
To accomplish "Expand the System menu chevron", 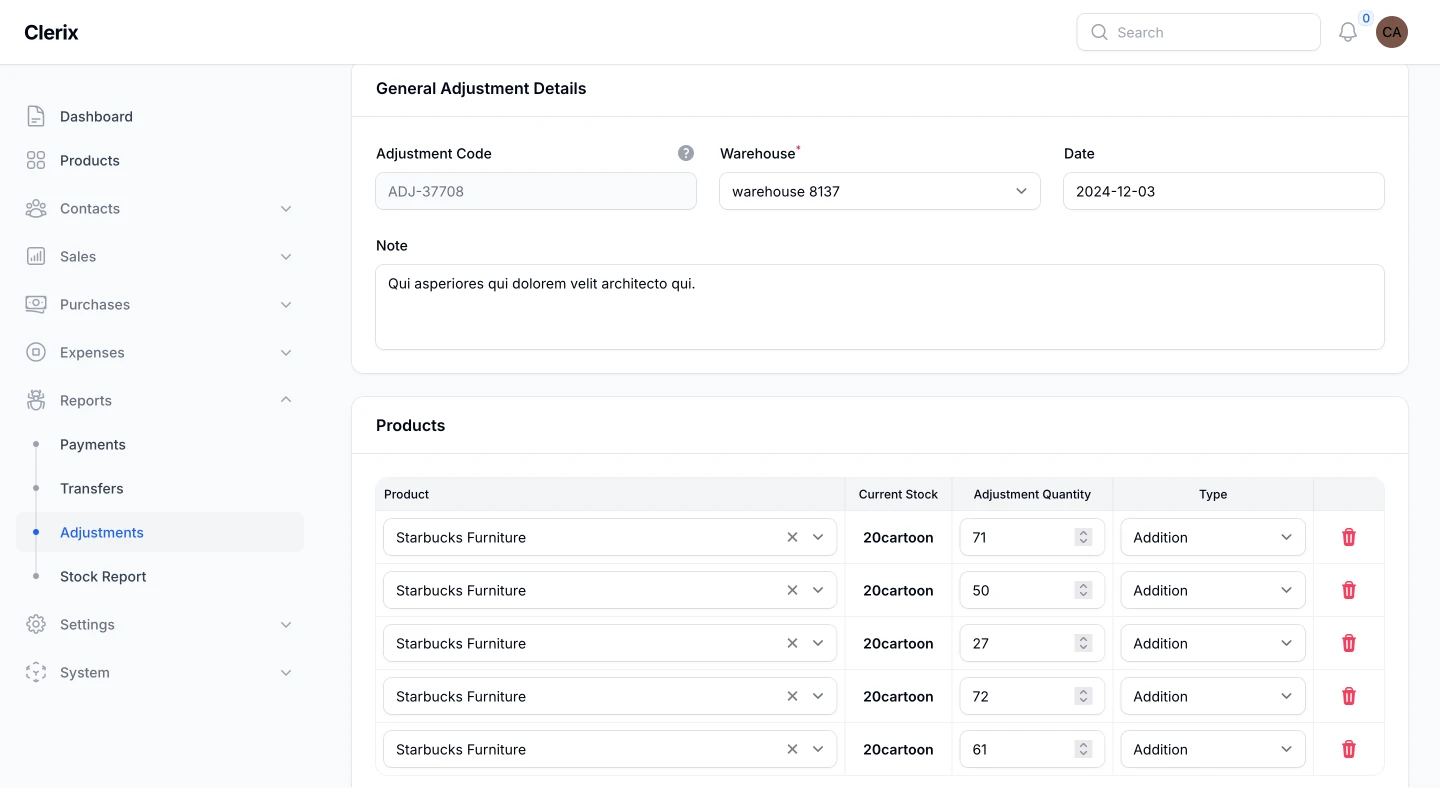I will click(x=286, y=672).
